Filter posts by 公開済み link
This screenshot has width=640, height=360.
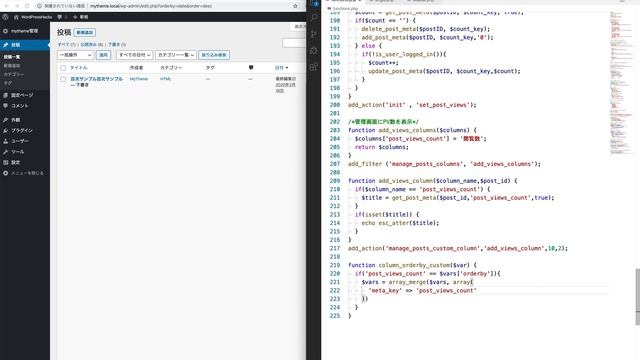coord(89,44)
